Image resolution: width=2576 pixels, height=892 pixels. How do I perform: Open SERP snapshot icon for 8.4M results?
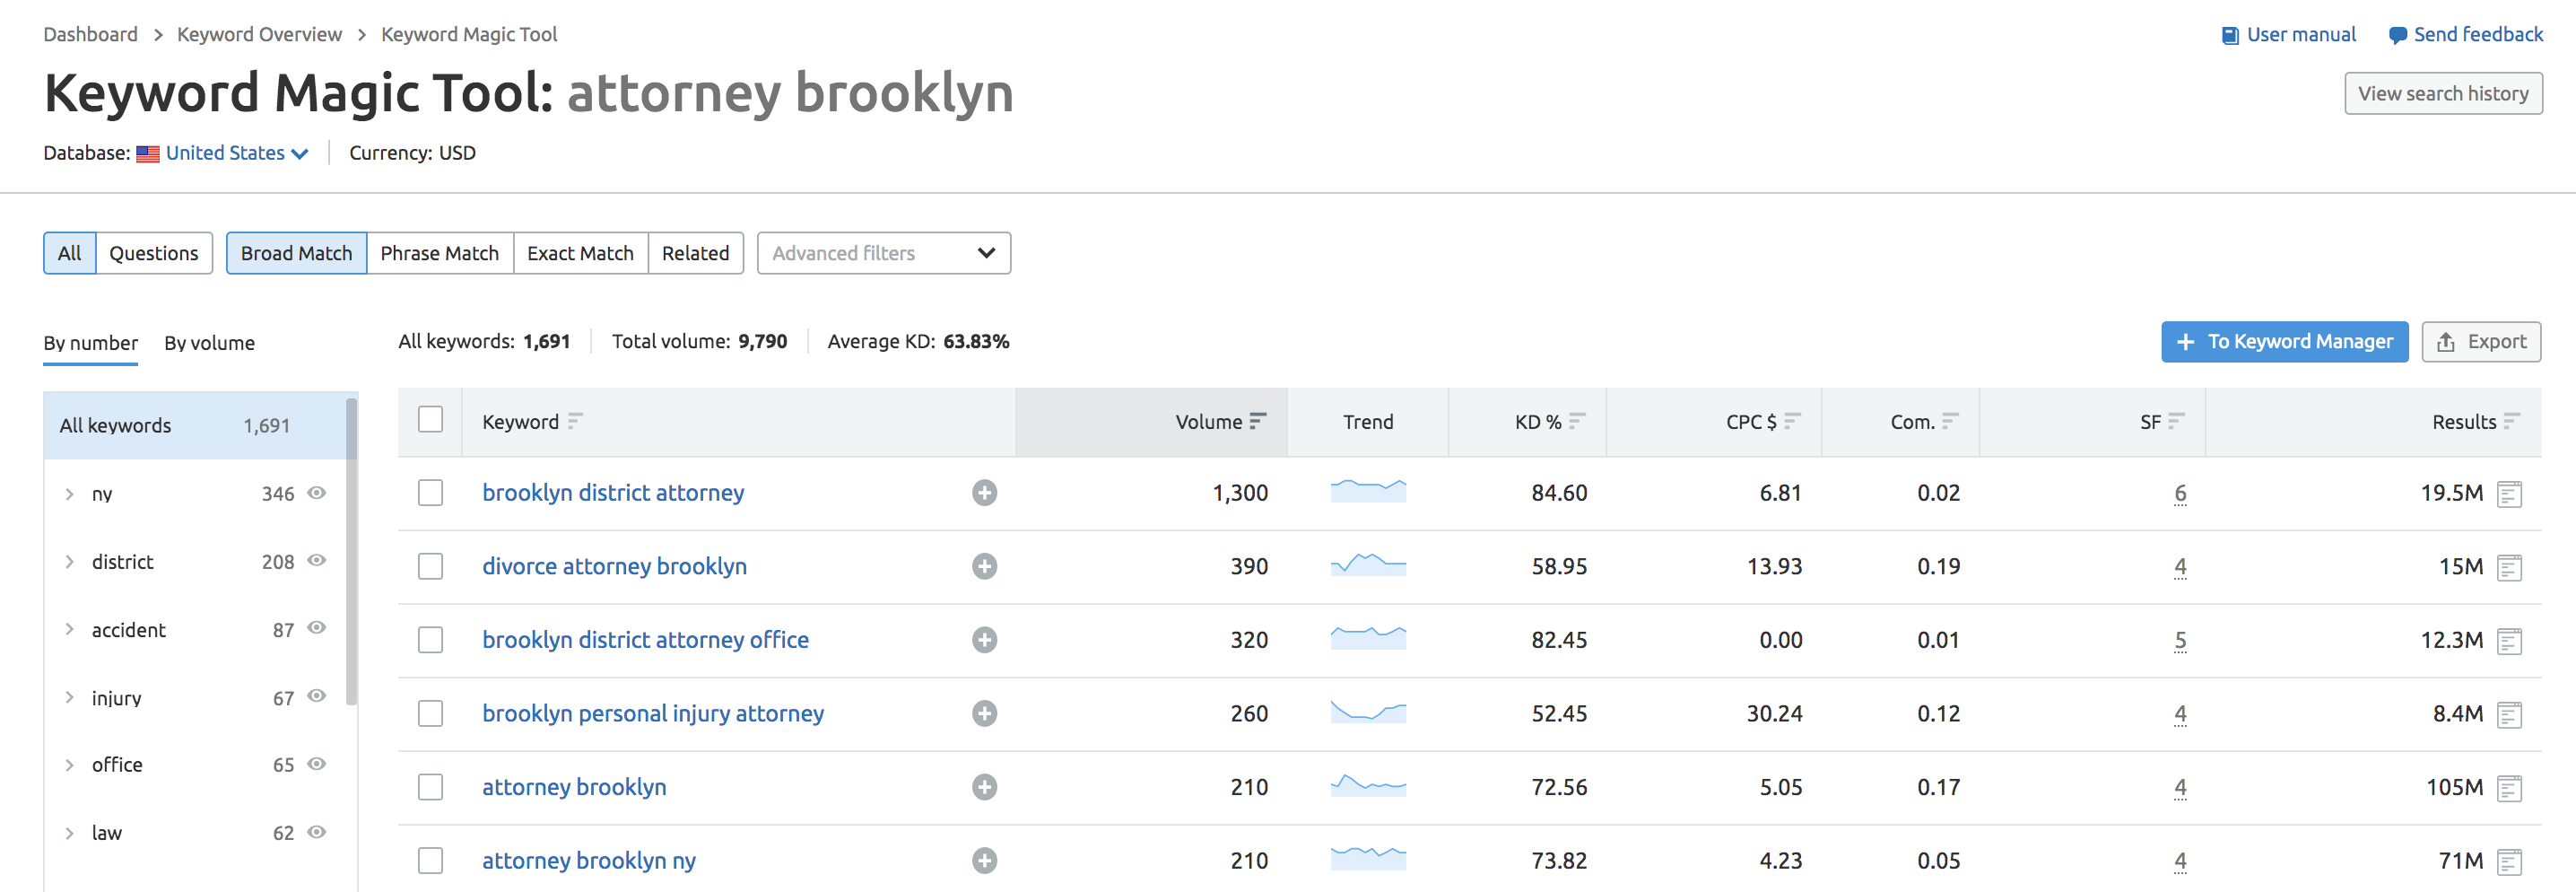(x=2509, y=715)
